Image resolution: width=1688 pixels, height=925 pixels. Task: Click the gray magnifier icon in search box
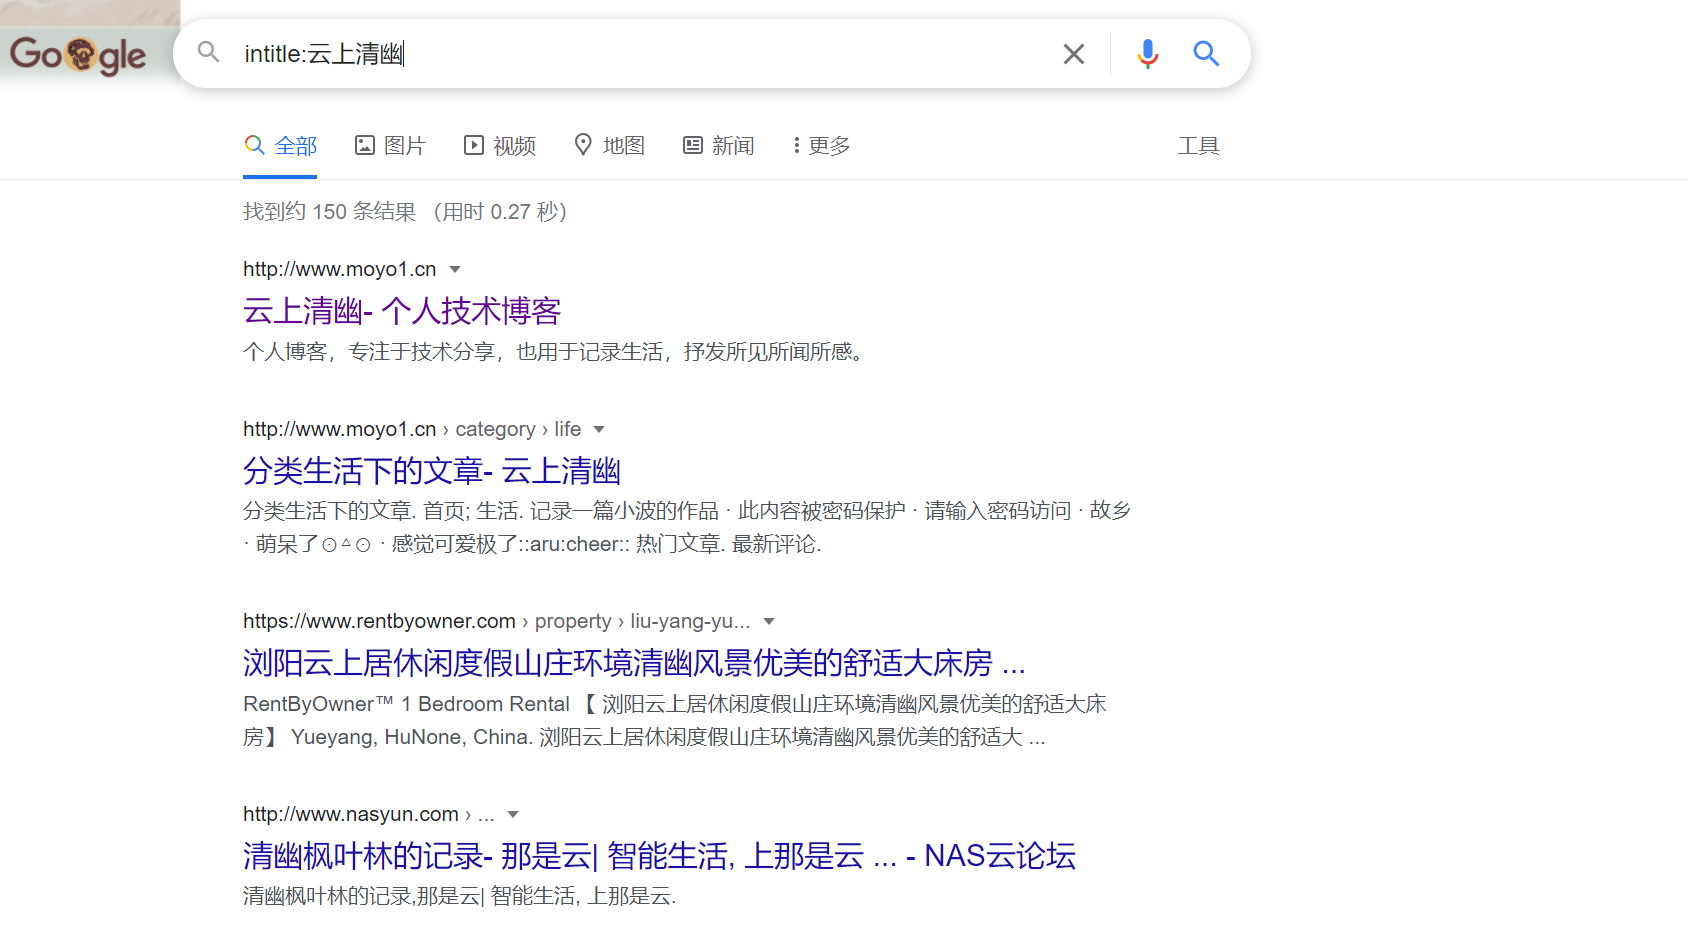(x=208, y=52)
